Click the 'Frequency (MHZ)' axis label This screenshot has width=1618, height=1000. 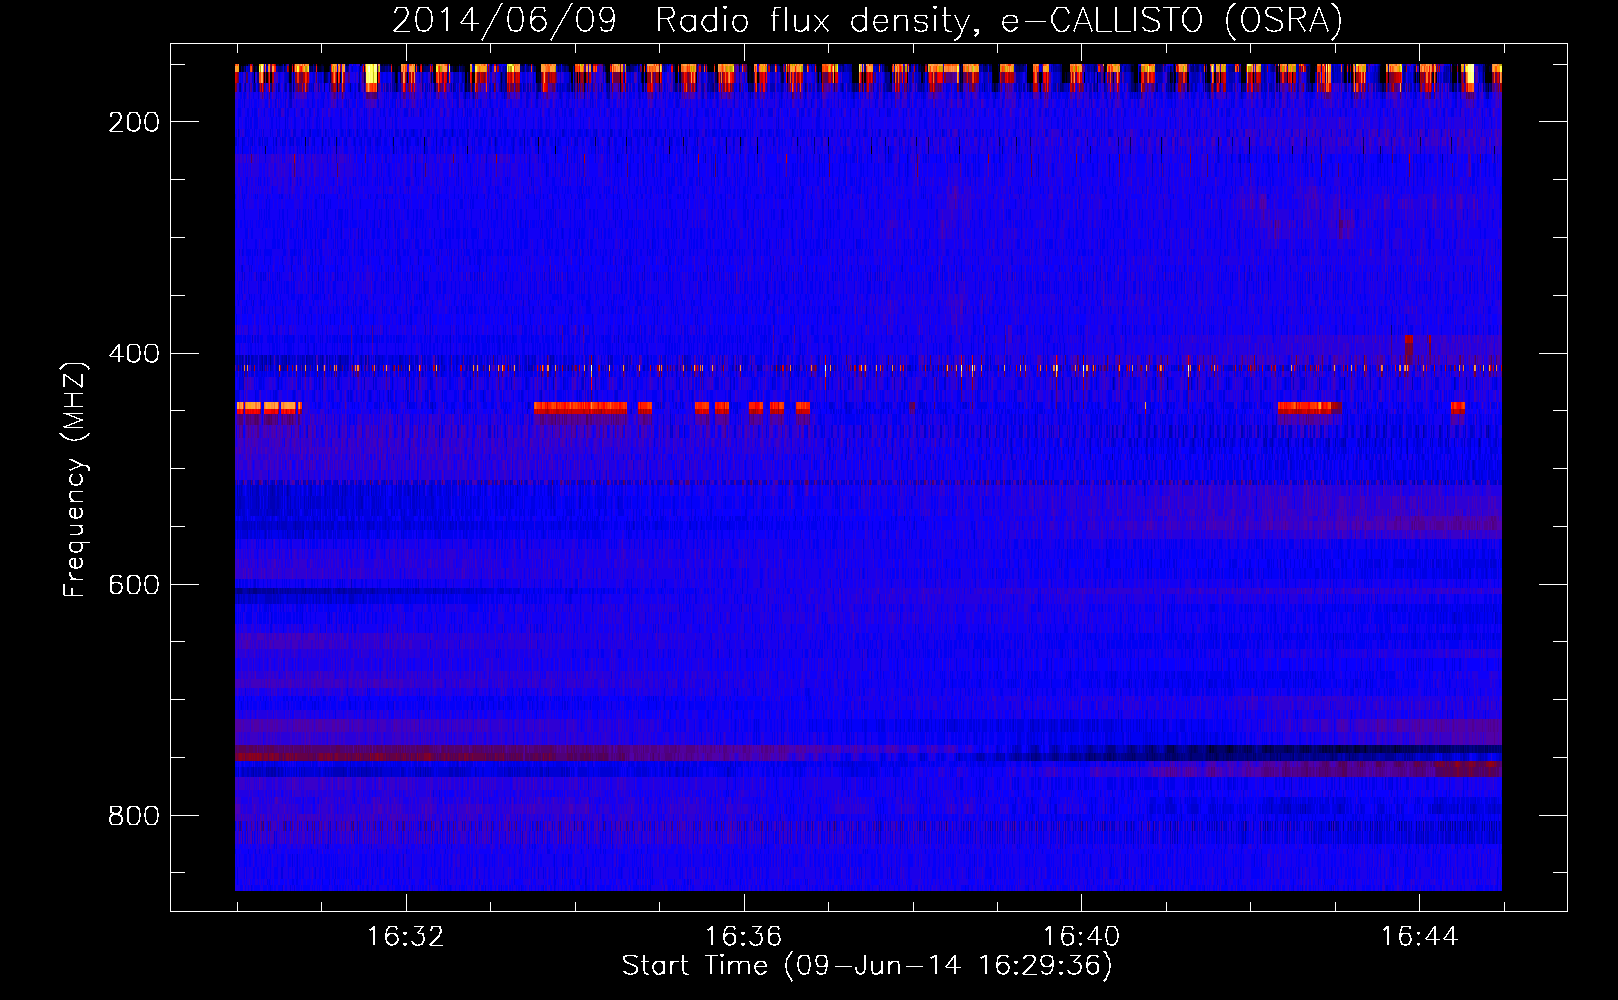click(x=75, y=479)
